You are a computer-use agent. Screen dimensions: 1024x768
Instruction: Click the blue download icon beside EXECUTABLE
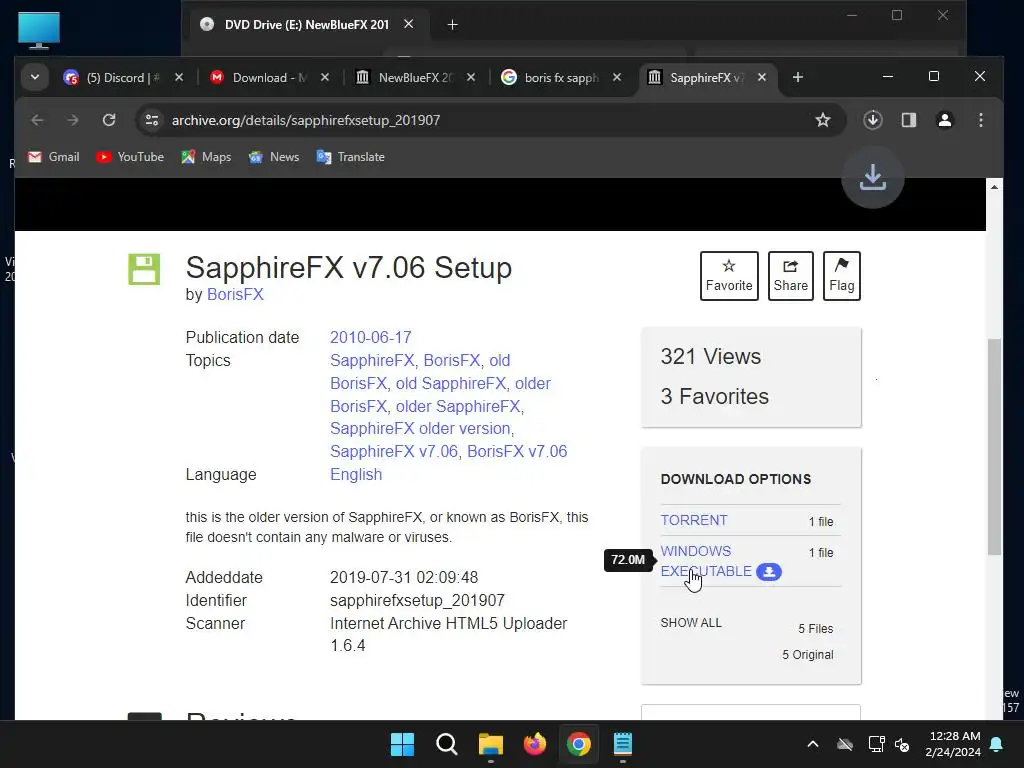tap(769, 572)
